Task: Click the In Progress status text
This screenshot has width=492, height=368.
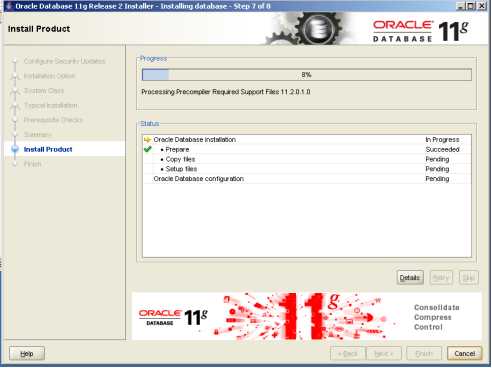Action: [442, 140]
